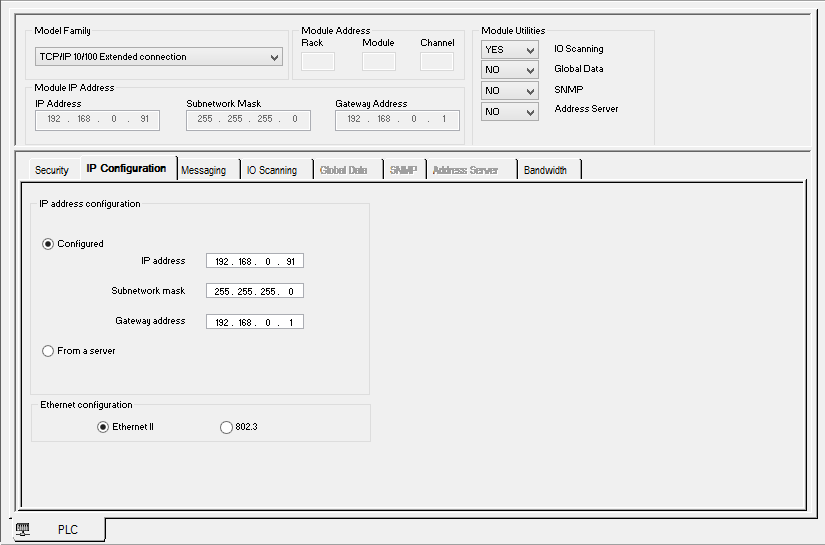Click the Module Utilities heading
Screen dimensions: 825x545
click(x=513, y=31)
